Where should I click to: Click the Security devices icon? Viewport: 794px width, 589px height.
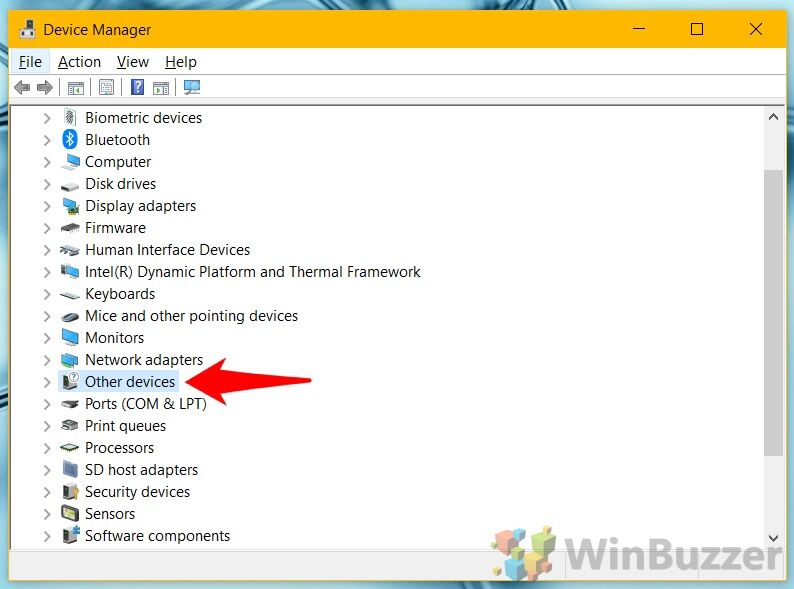click(x=70, y=492)
